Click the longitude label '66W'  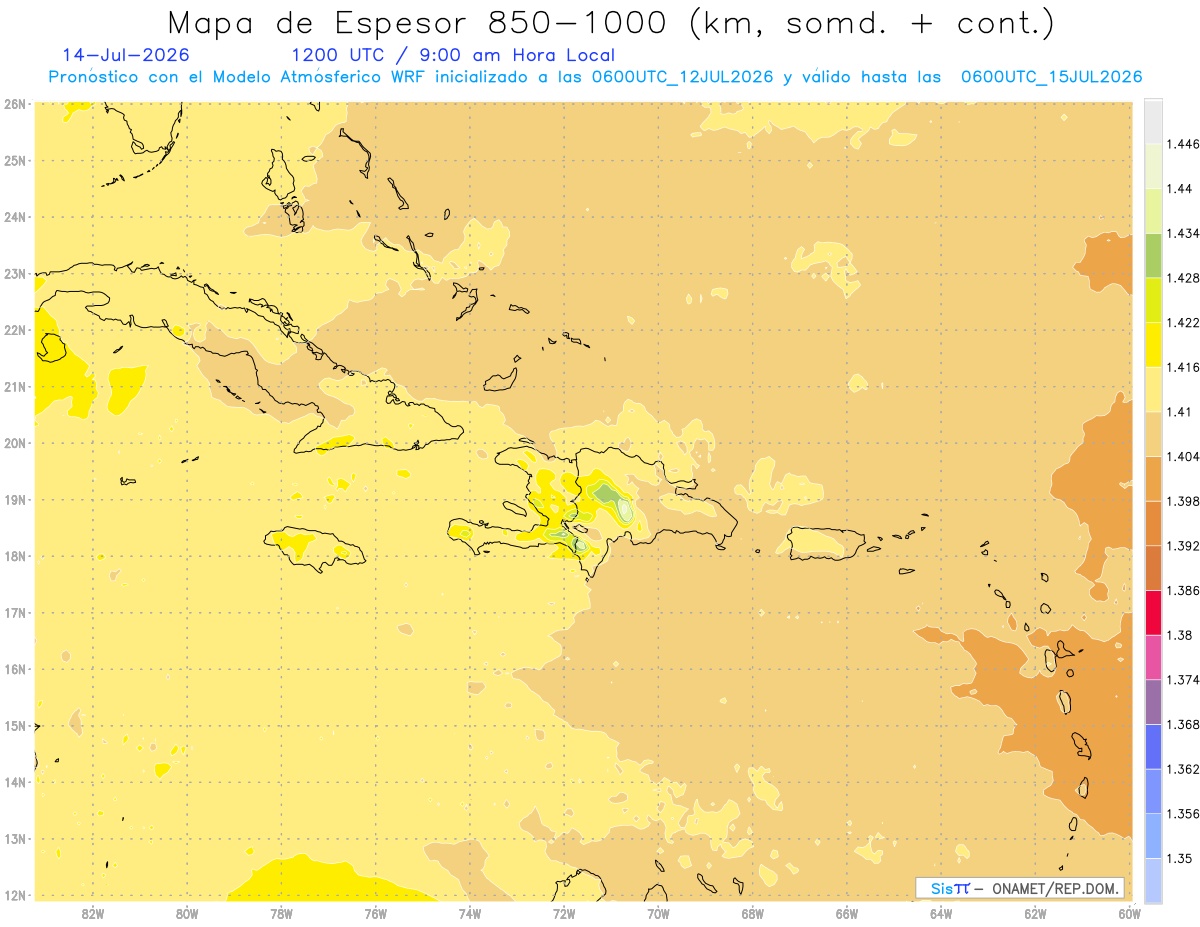pyautogui.click(x=847, y=913)
